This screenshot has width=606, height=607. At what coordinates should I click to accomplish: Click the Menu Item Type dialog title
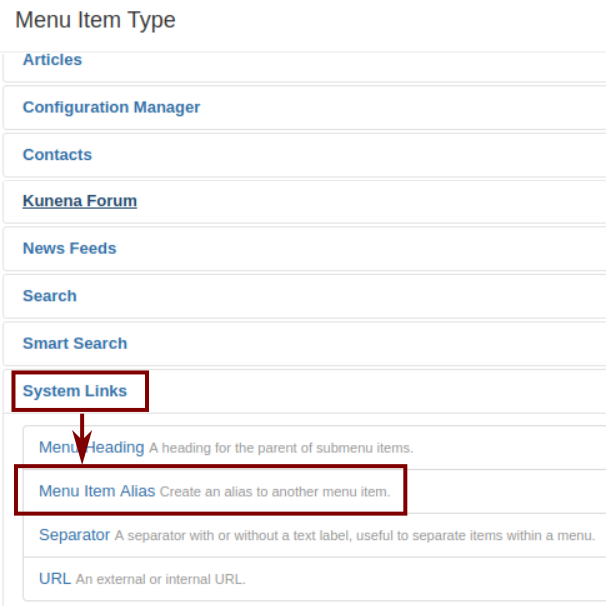click(x=95, y=20)
